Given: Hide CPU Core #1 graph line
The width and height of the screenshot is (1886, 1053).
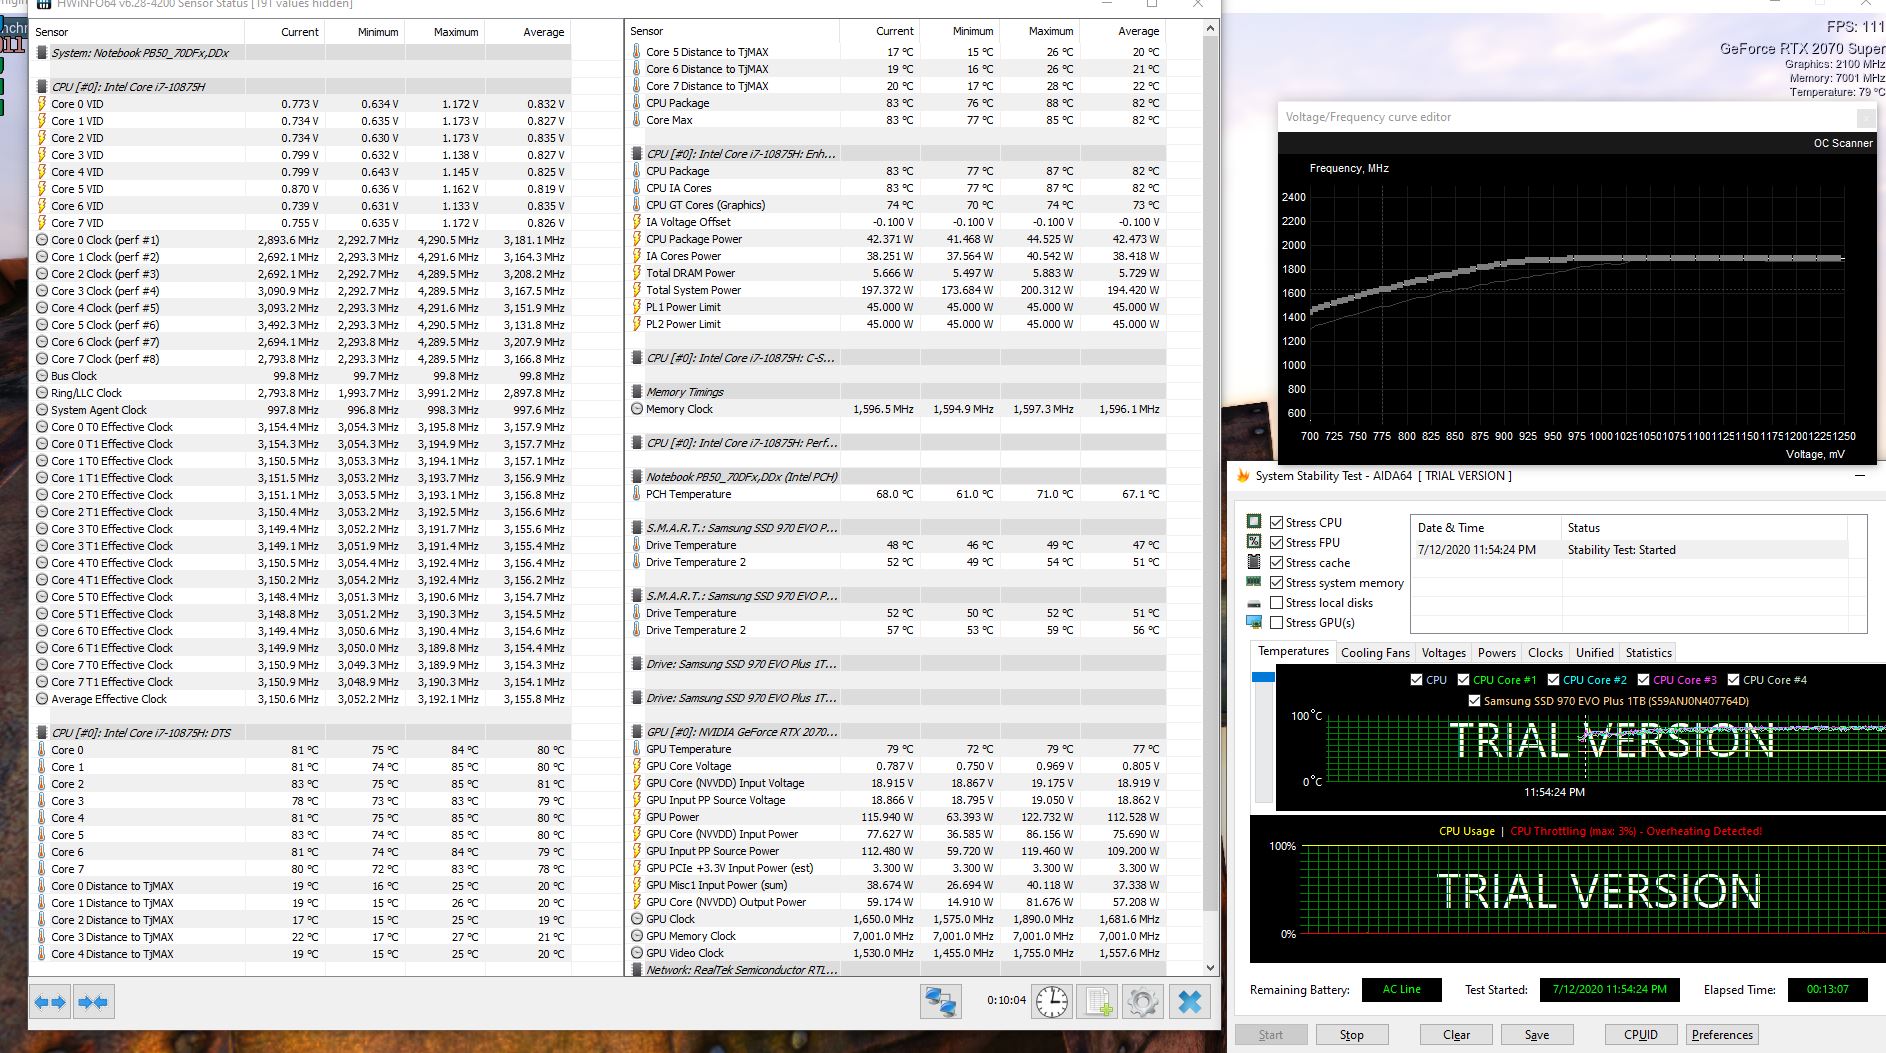Looking at the screenshot, I should click(x=1464, y=680).
